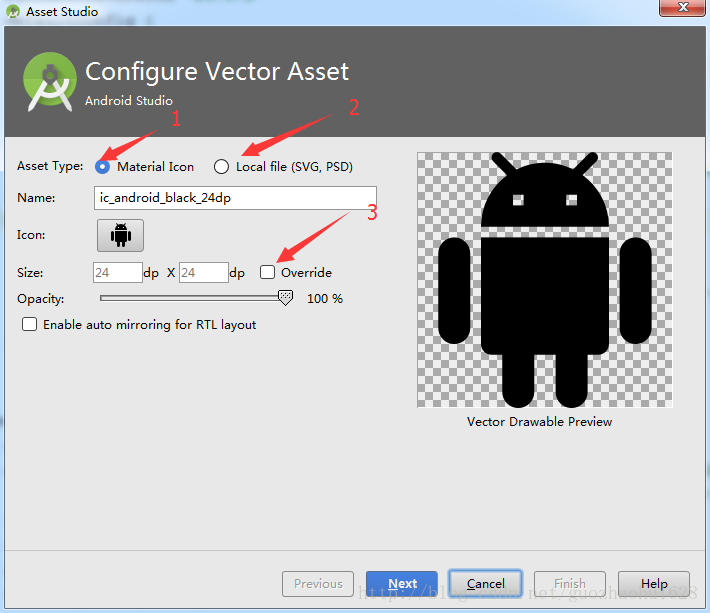Click the Asset Studio title bar icon

tap(13, 11)
